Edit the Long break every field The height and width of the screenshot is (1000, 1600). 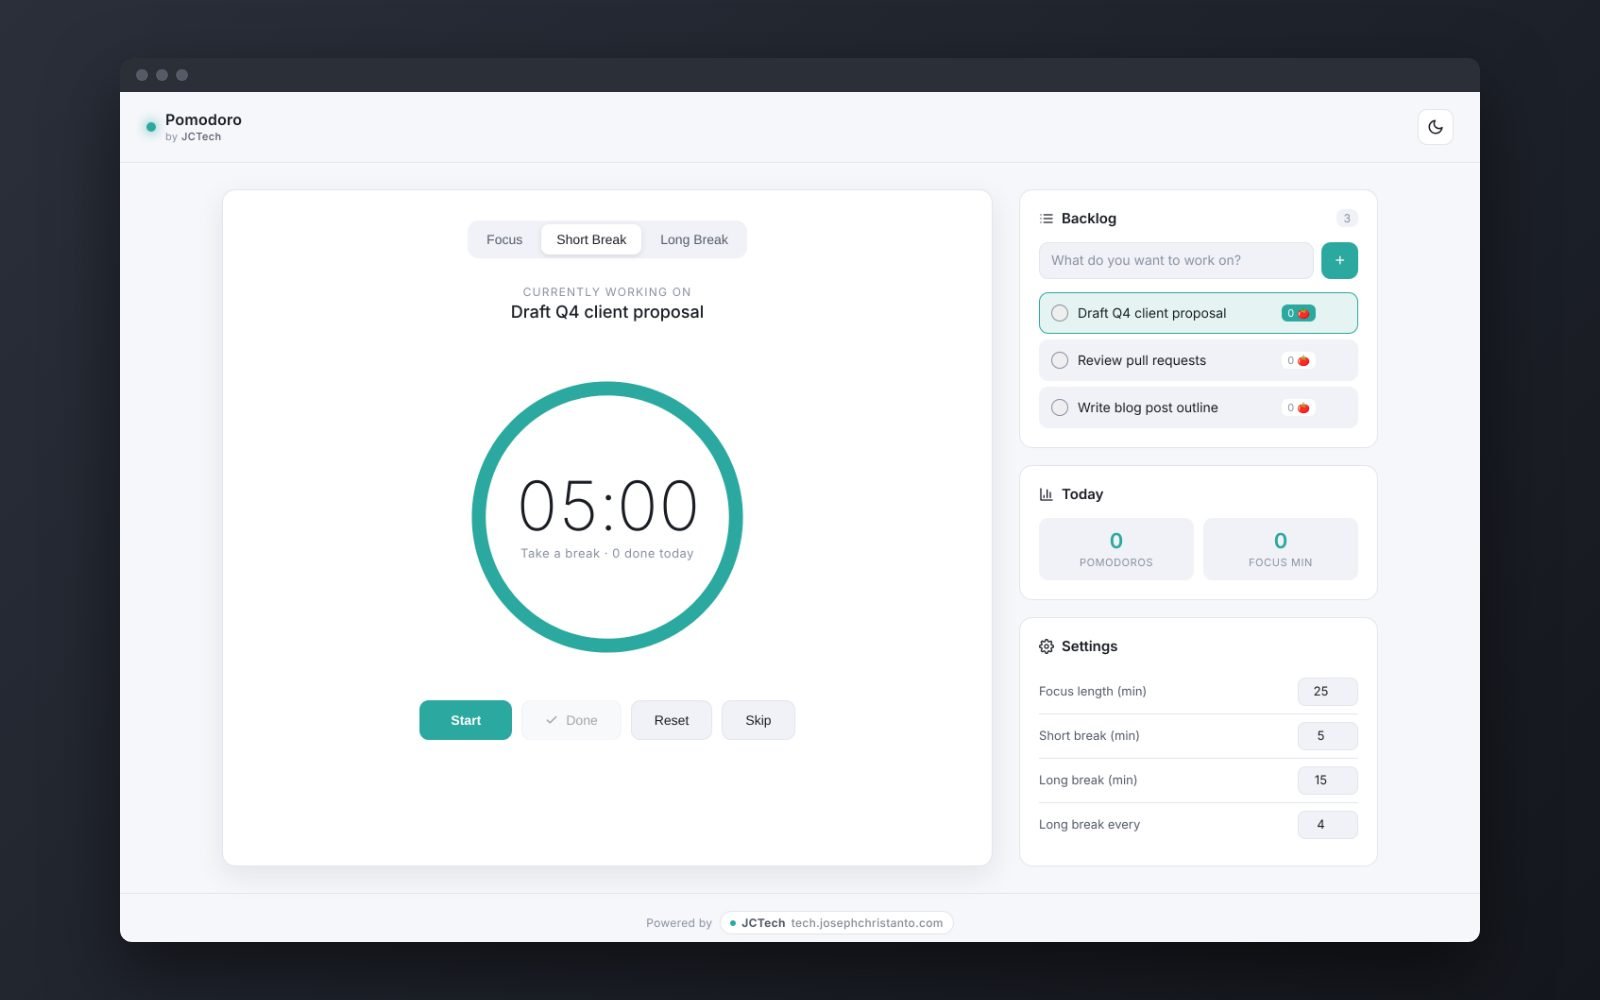point(1327,824)
